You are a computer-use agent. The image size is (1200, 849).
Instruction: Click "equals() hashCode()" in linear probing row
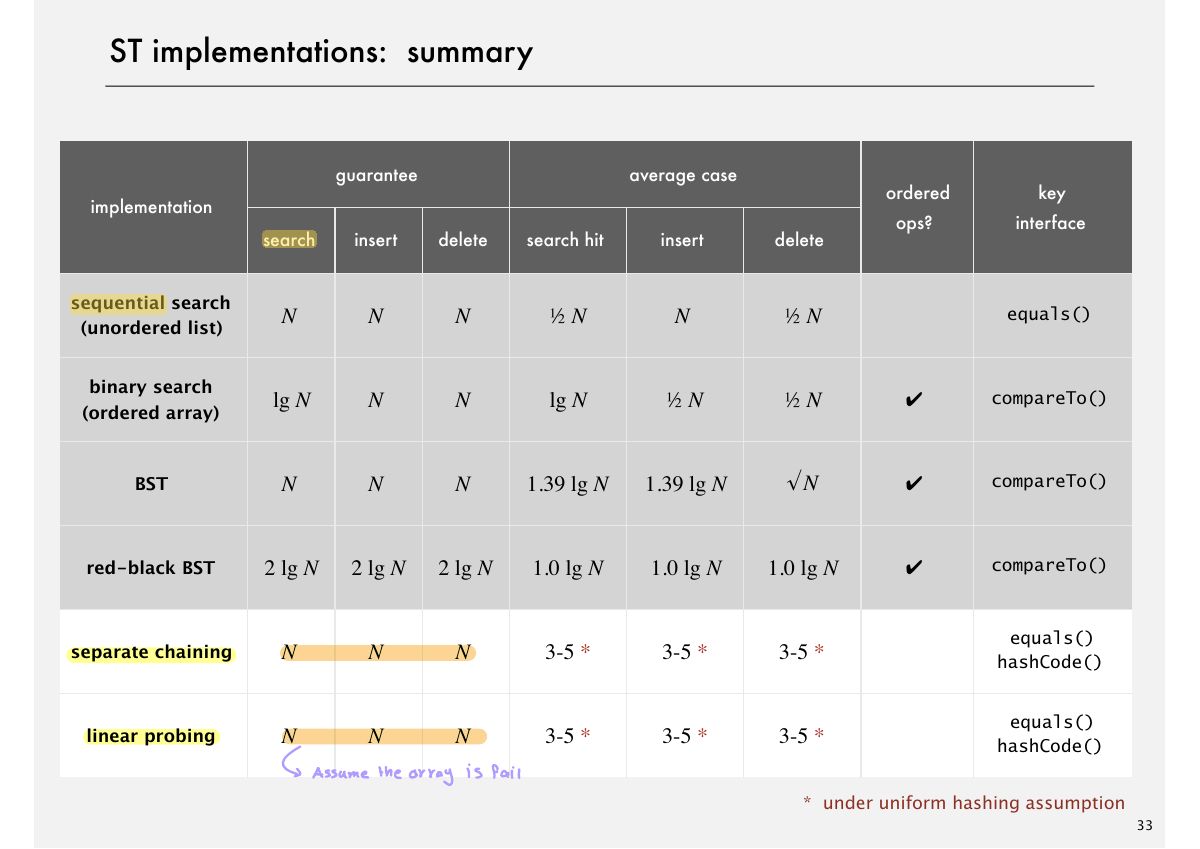point(1049,734)
